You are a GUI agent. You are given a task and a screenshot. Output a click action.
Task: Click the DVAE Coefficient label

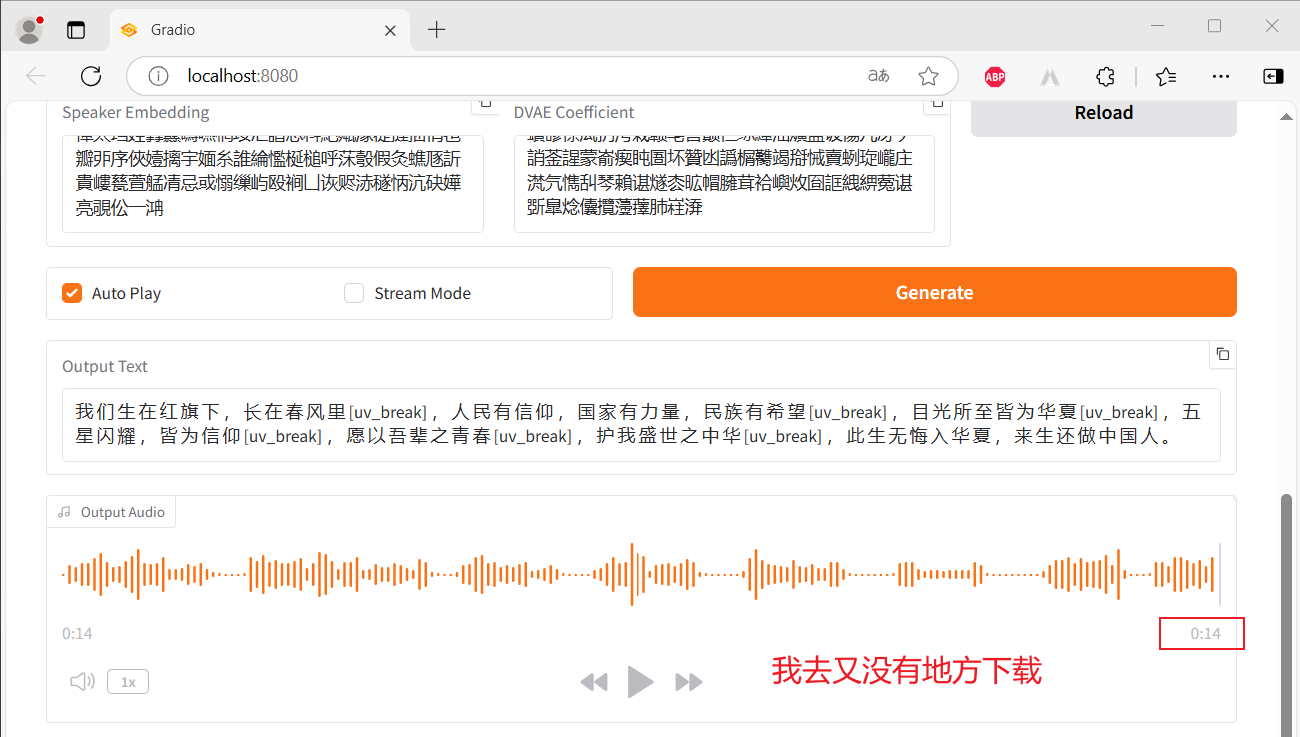(574, 112)
